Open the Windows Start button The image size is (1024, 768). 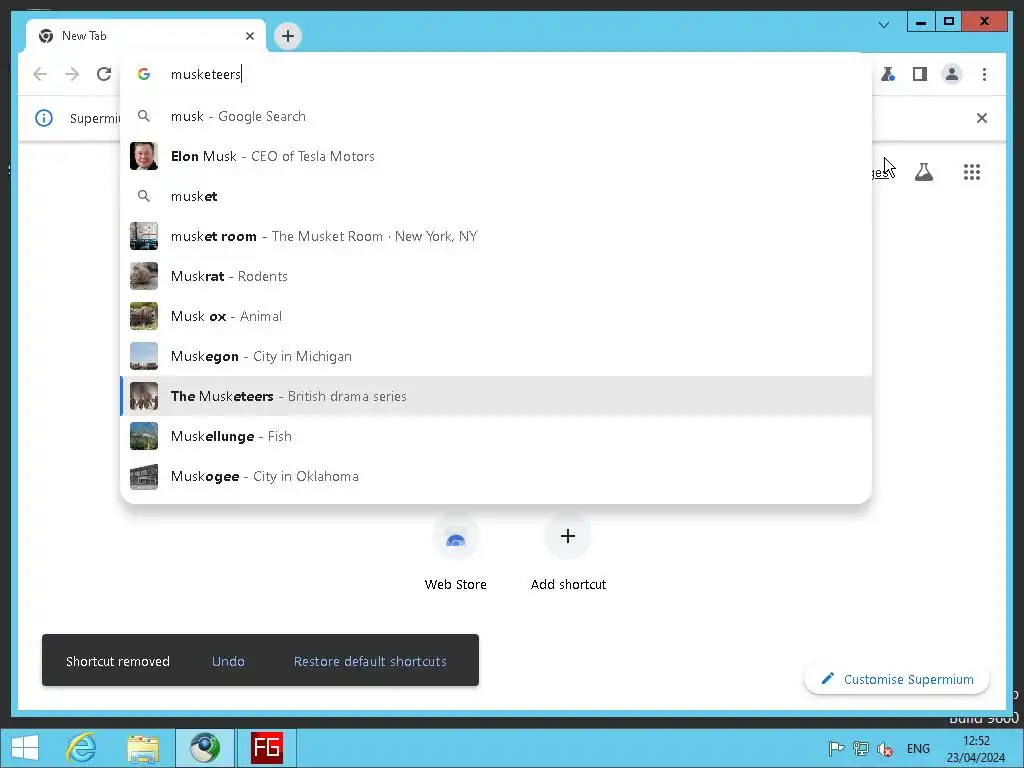pyautogui.click(x=25, y=748)
